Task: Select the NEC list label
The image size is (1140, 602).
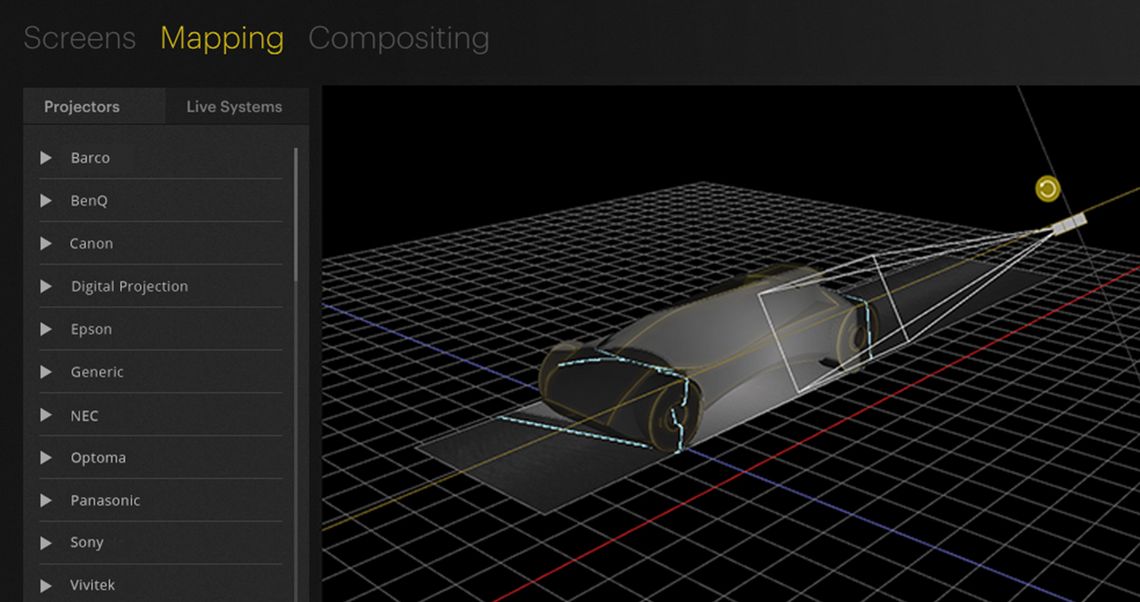Action: 84,416
